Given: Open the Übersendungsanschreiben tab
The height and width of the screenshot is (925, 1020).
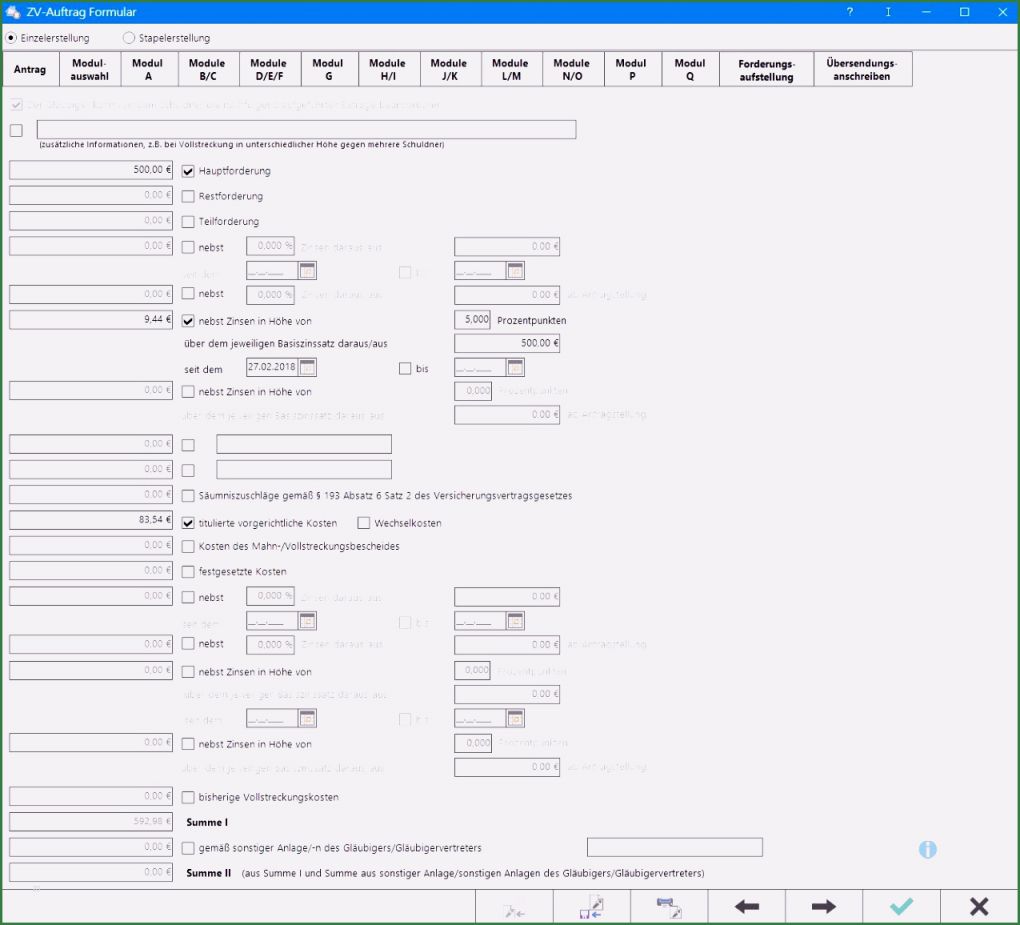Looking at the screenshot, I should [862, 70].
